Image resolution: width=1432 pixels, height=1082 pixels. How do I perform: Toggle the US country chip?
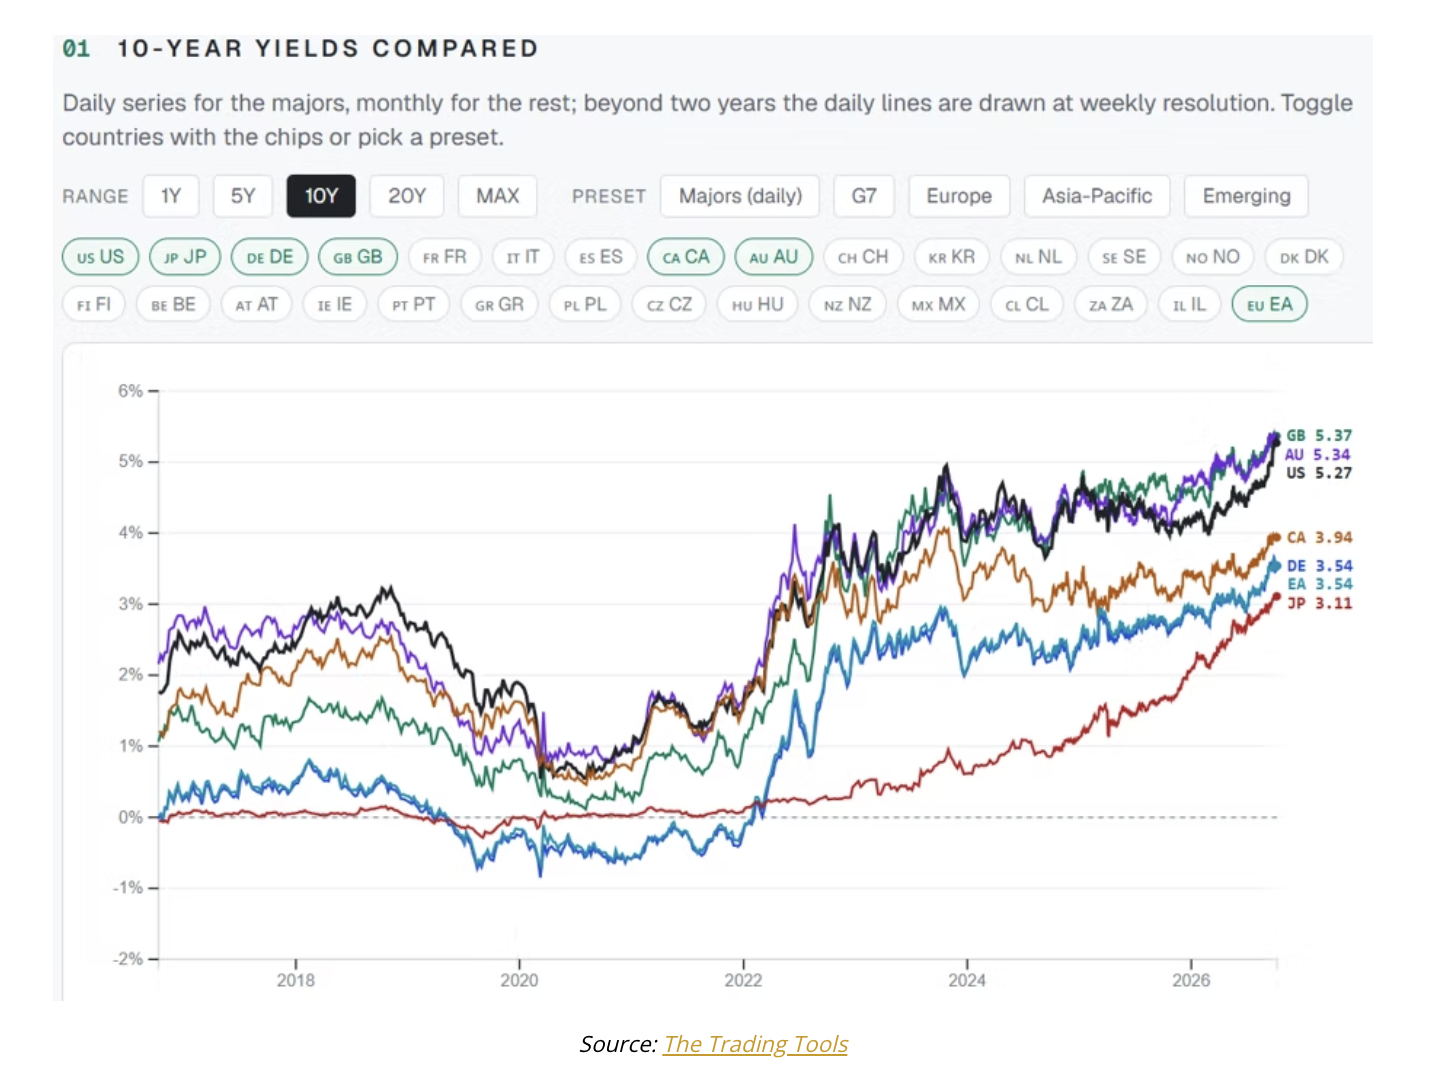(101, 257)
